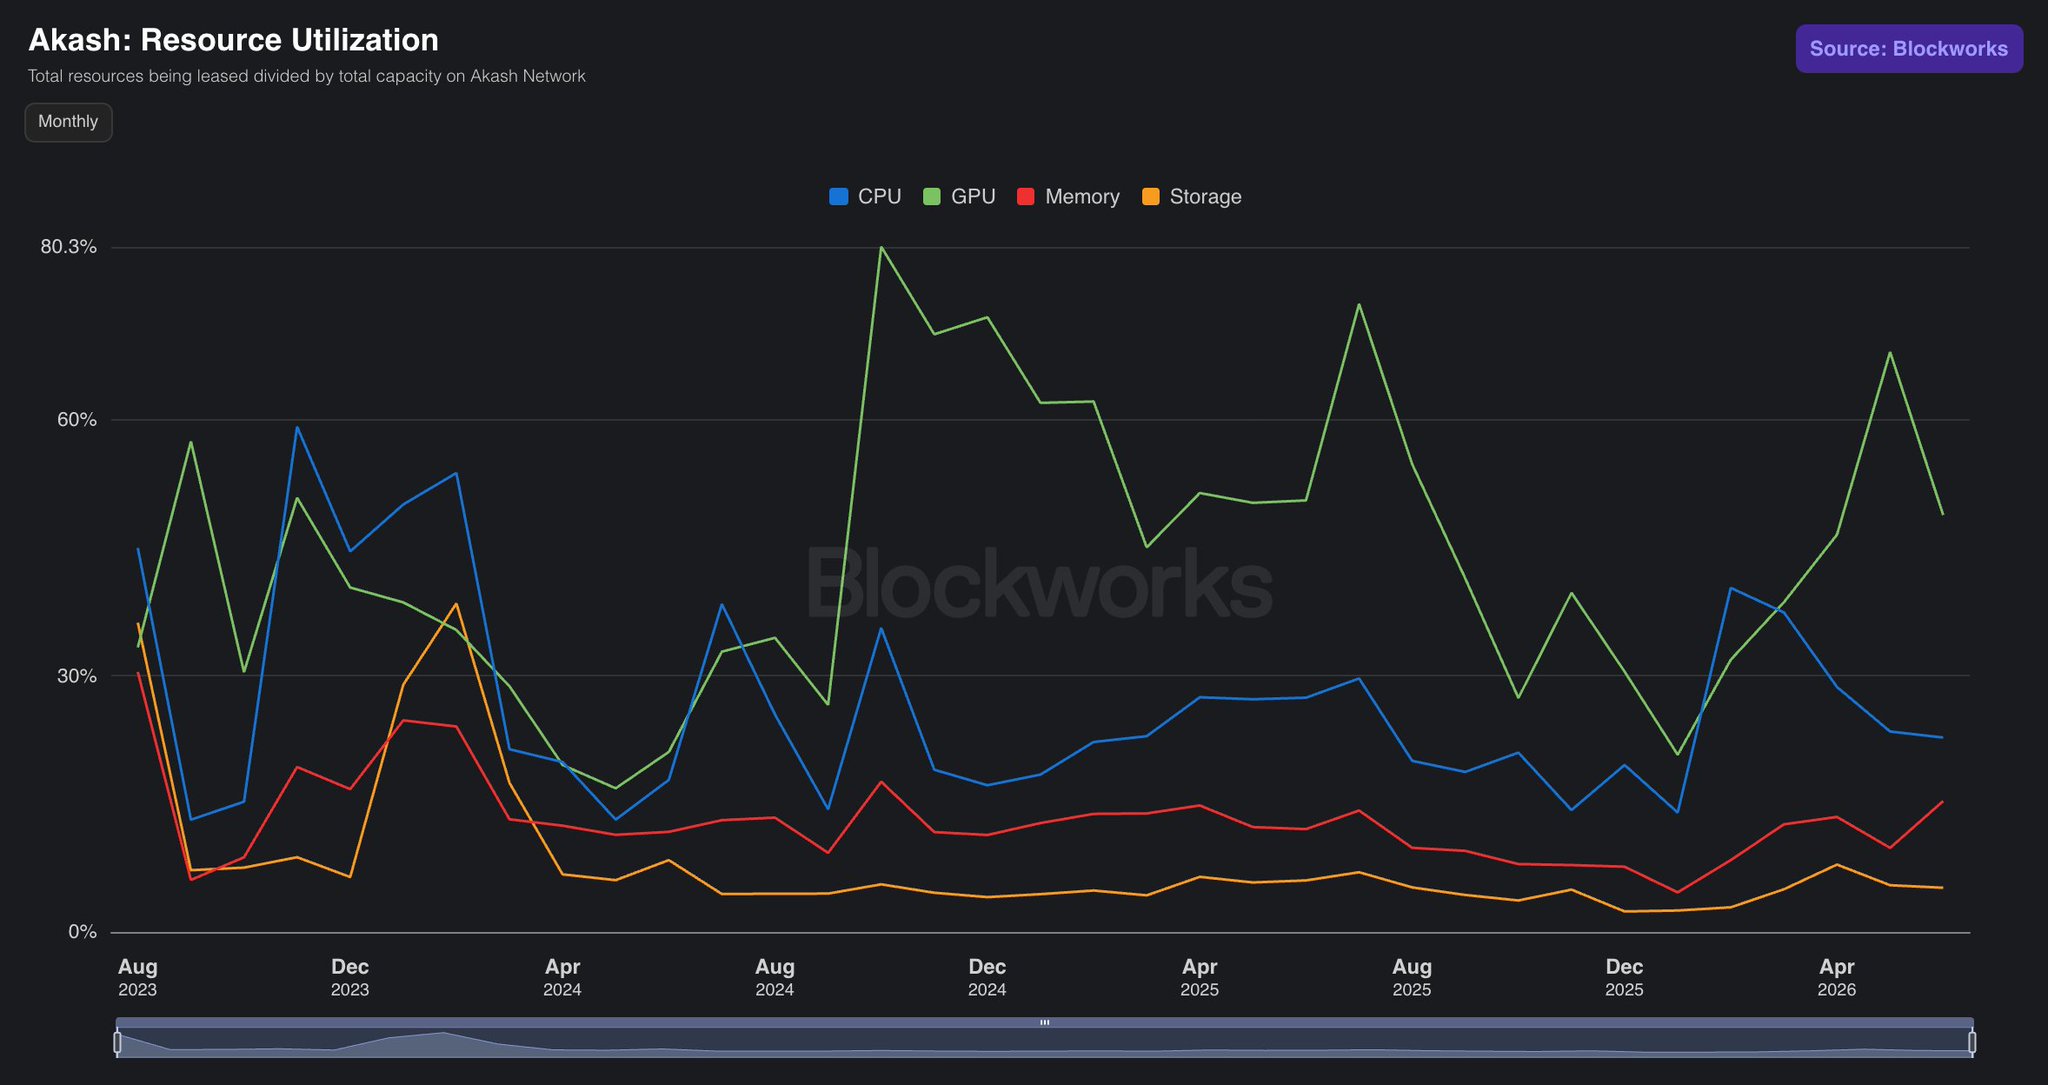Click the subtitle about total resources being leased
Viewport: 2048px width, 1085px height.
(x=307, y=76)
